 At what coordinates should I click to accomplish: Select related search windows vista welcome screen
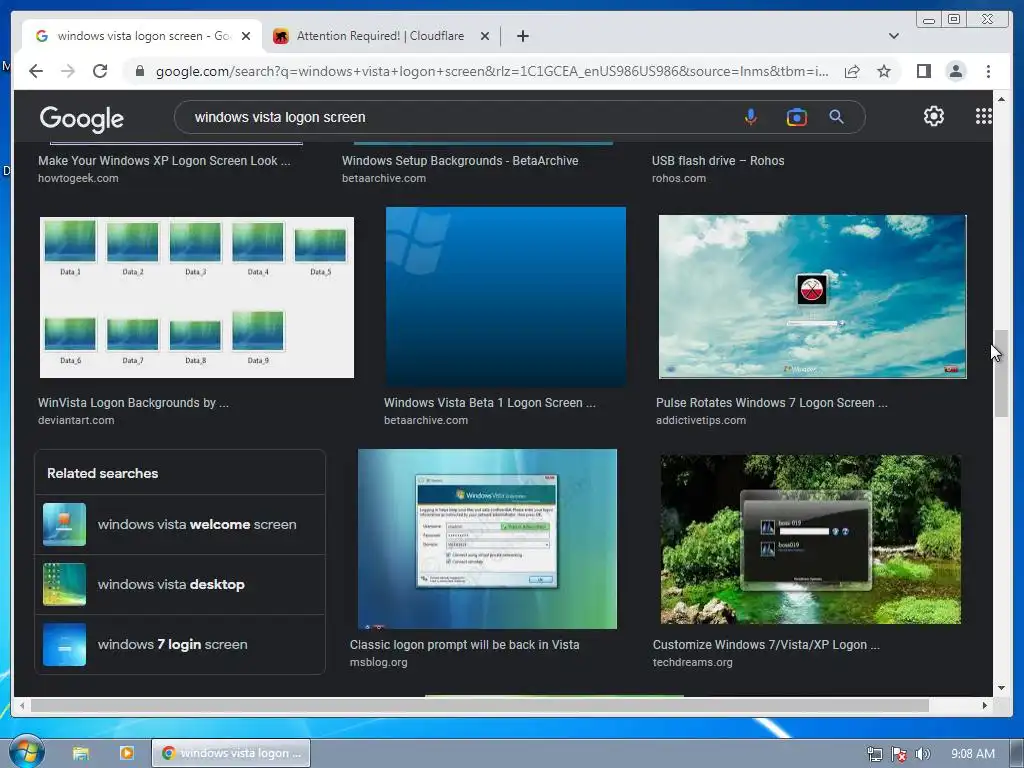pyautogui.click(x=180, y=524)
